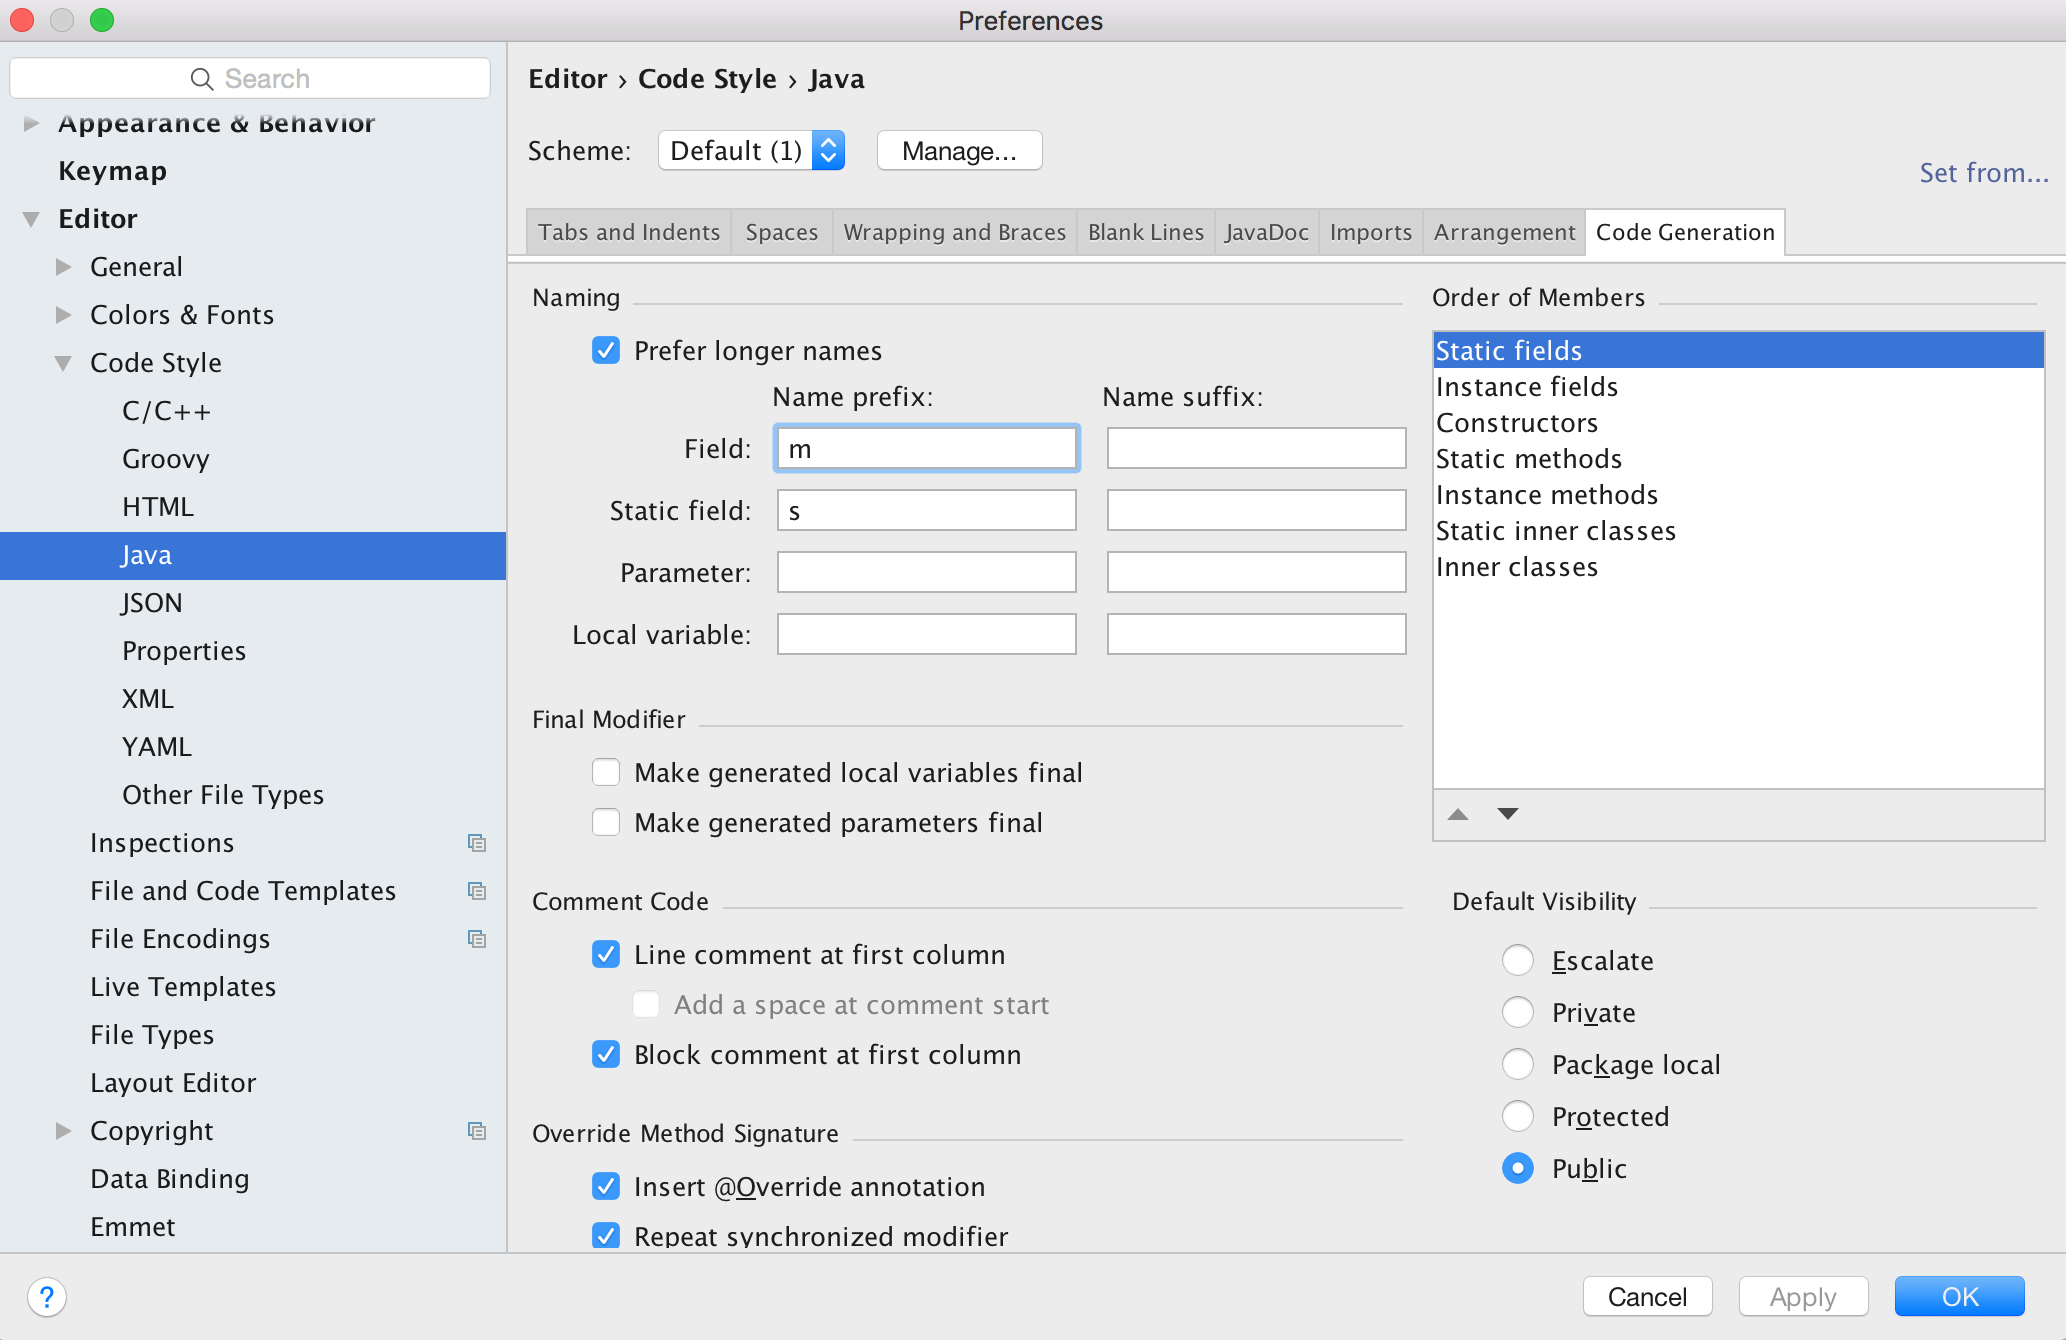Screen dimensions: 2066x1340
Task: Click the Manage... button
Action: click(959, 151)
